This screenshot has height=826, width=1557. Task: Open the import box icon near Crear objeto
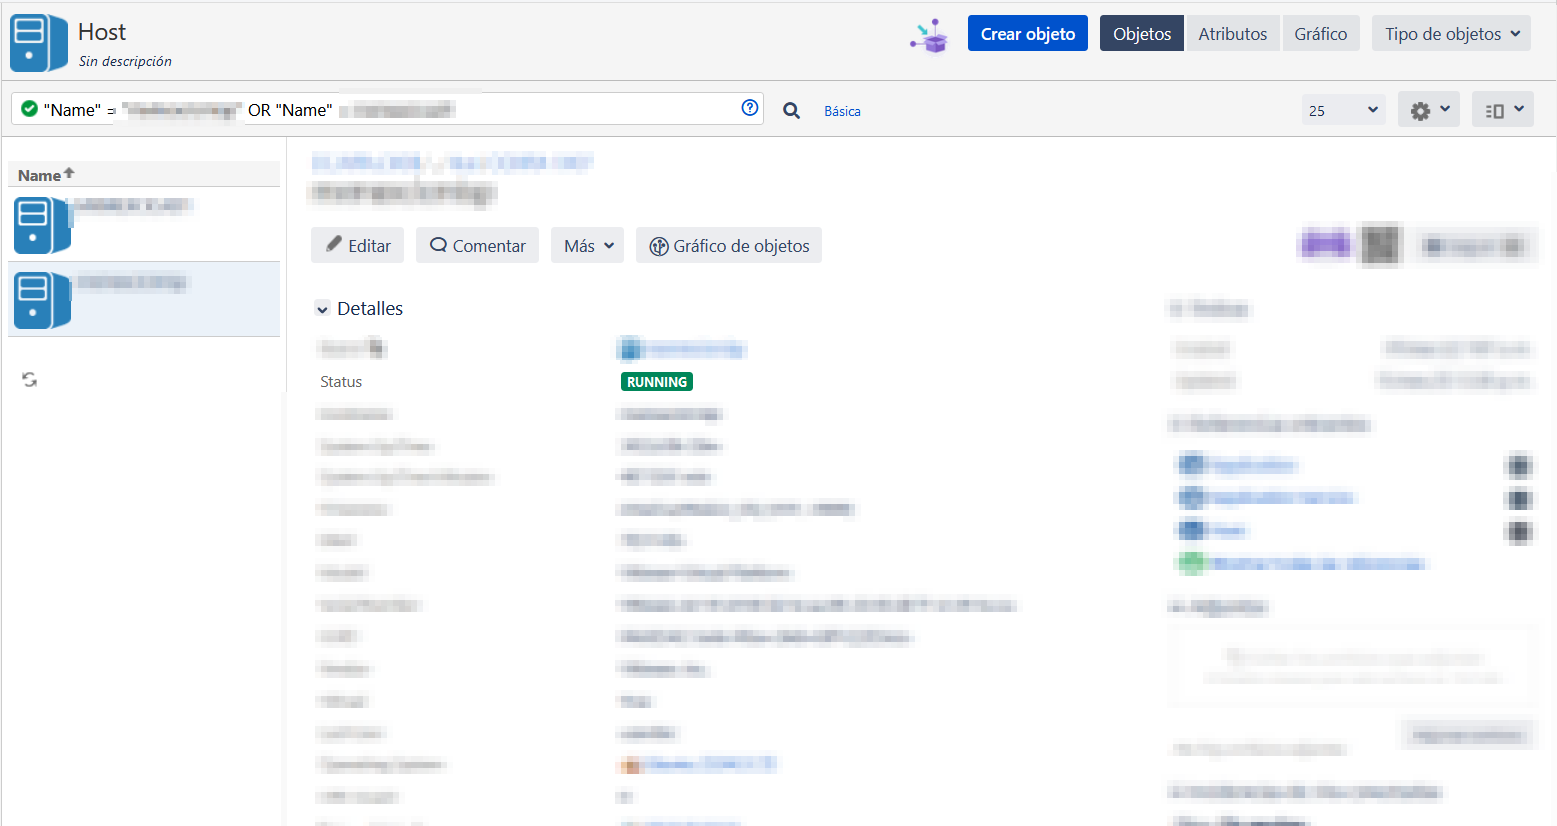point(930,36)
